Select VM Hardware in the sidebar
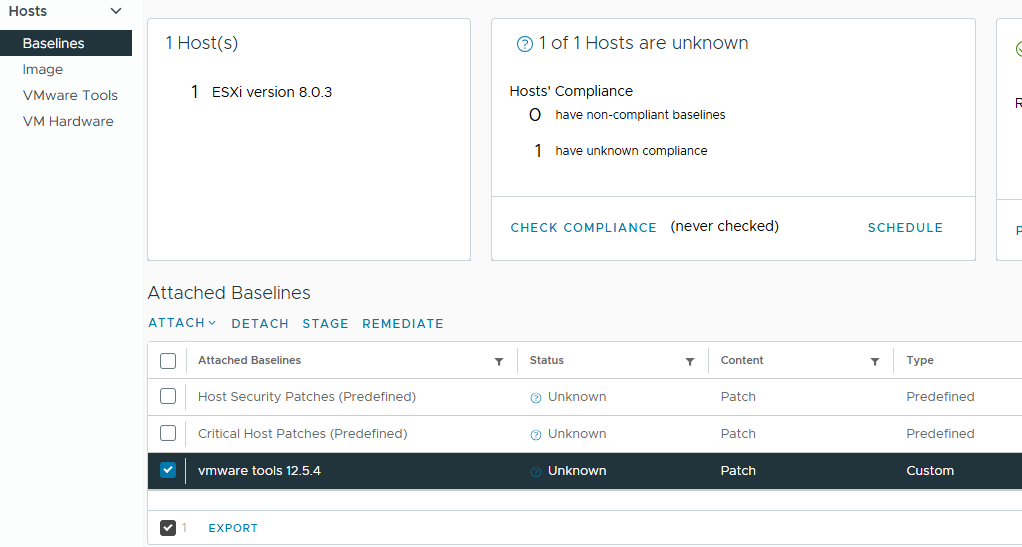 (68, 122)
